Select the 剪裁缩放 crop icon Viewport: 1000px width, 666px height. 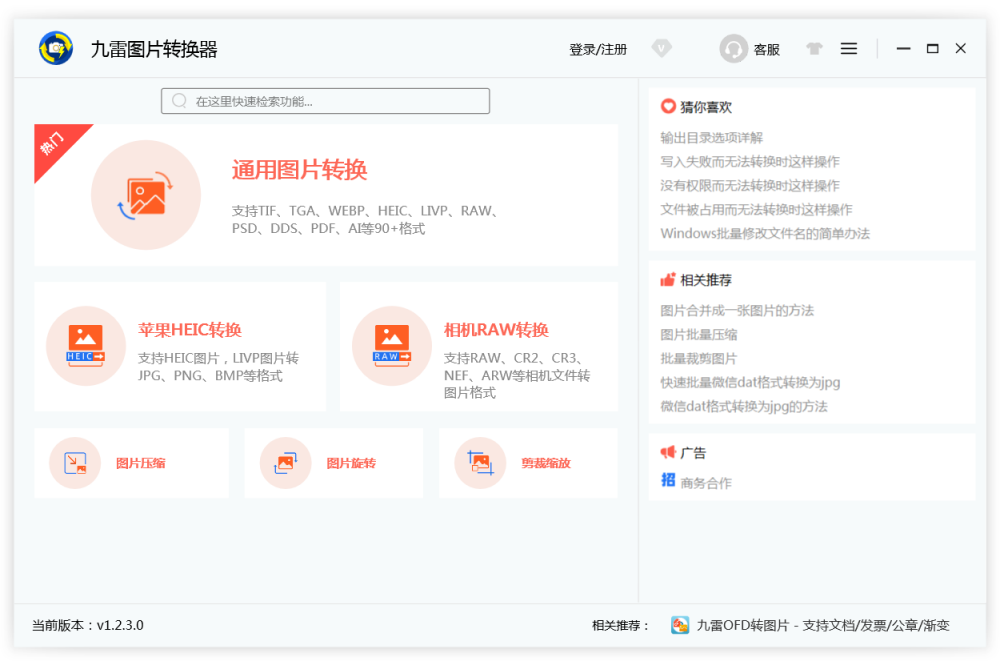point(480,463)
